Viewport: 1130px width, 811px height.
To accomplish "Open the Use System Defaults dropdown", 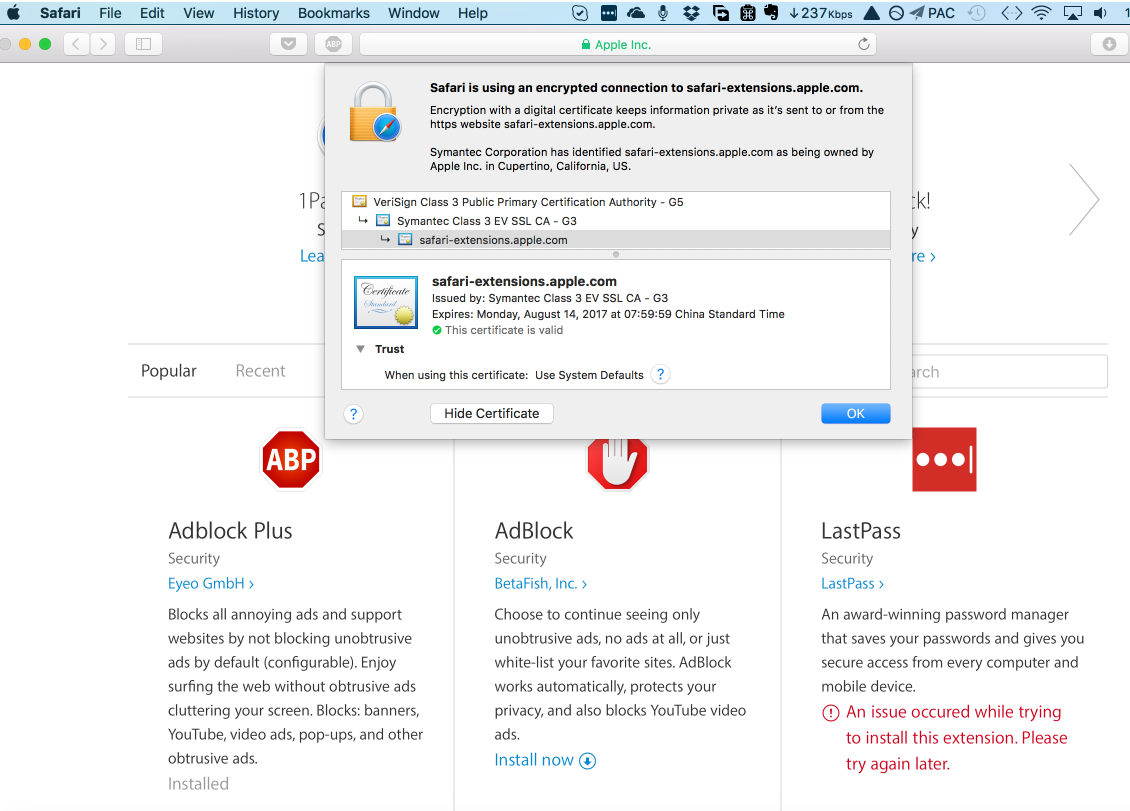I will pos(589,375).
